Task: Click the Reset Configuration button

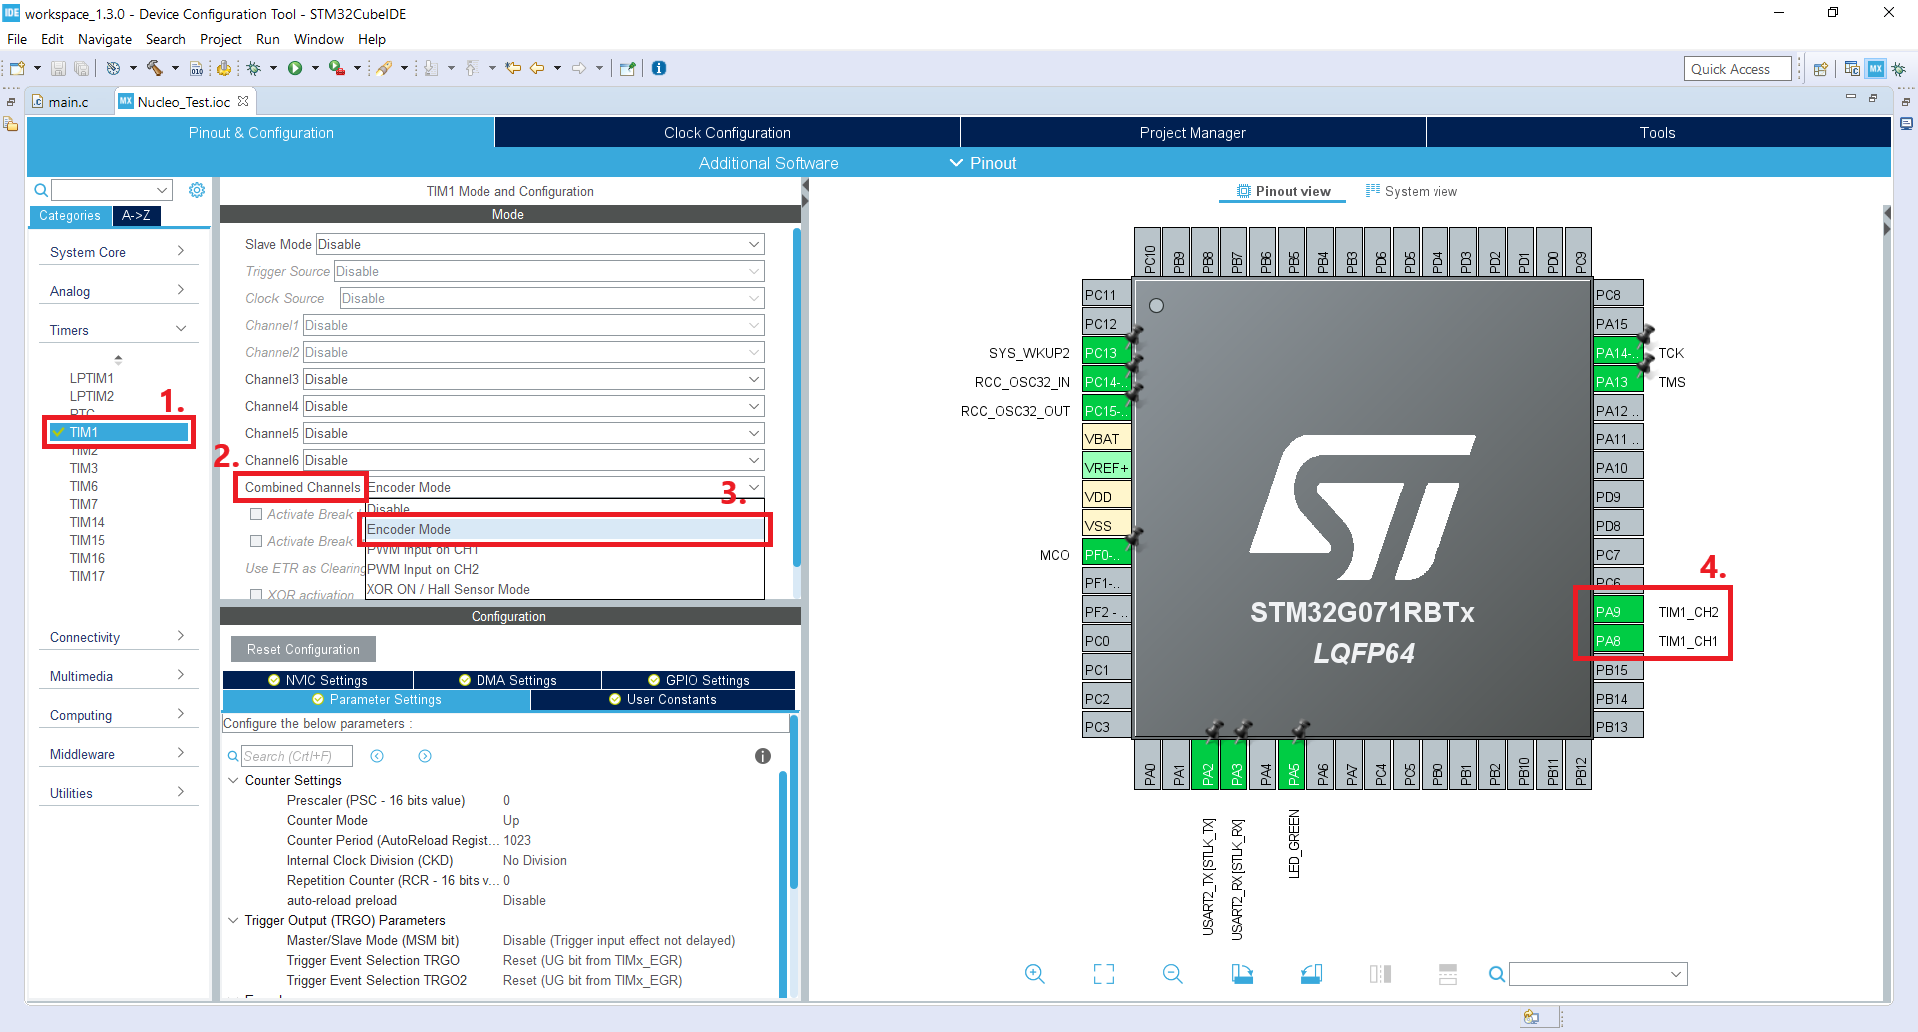Action: (303, 649)
